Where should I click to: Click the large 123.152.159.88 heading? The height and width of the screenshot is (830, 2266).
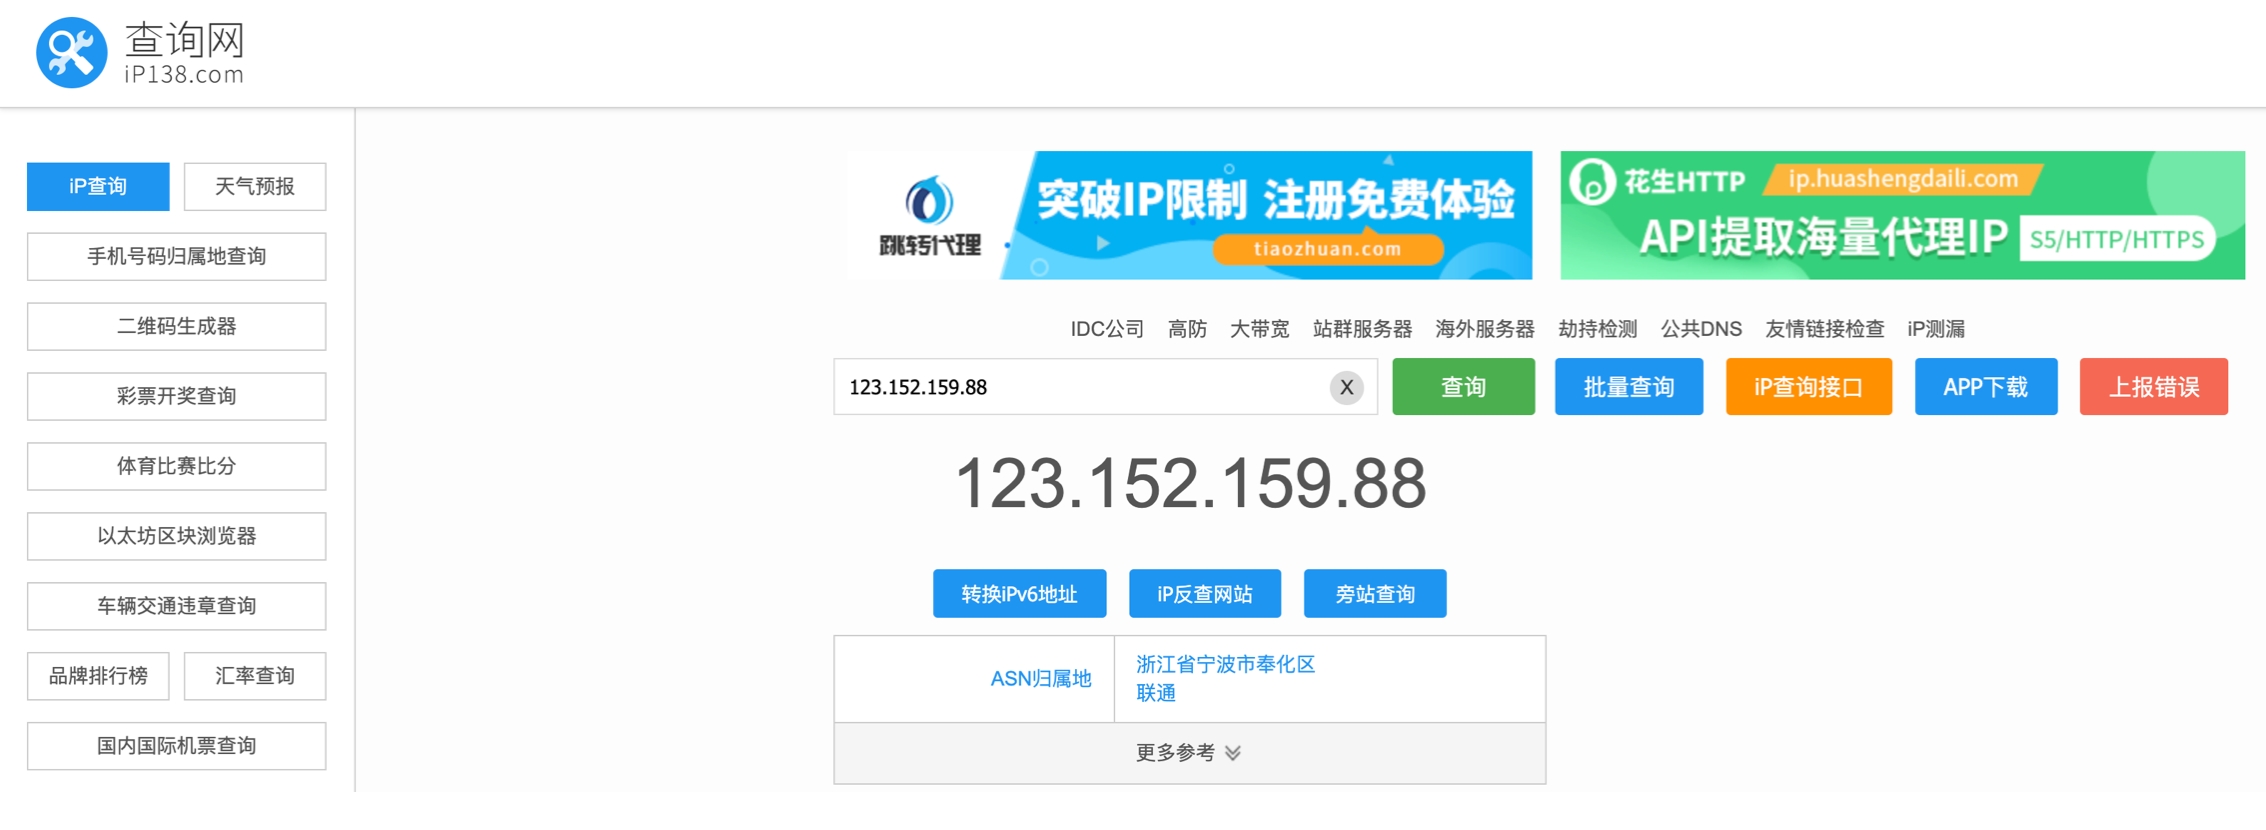click(1190, 484)
